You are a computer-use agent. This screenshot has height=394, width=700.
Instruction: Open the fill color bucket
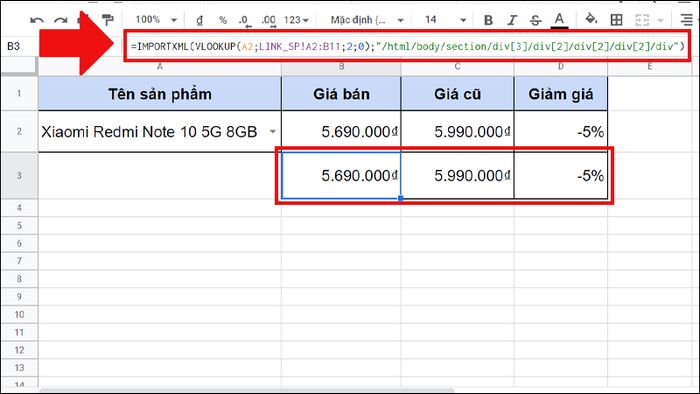click(592, 19)
